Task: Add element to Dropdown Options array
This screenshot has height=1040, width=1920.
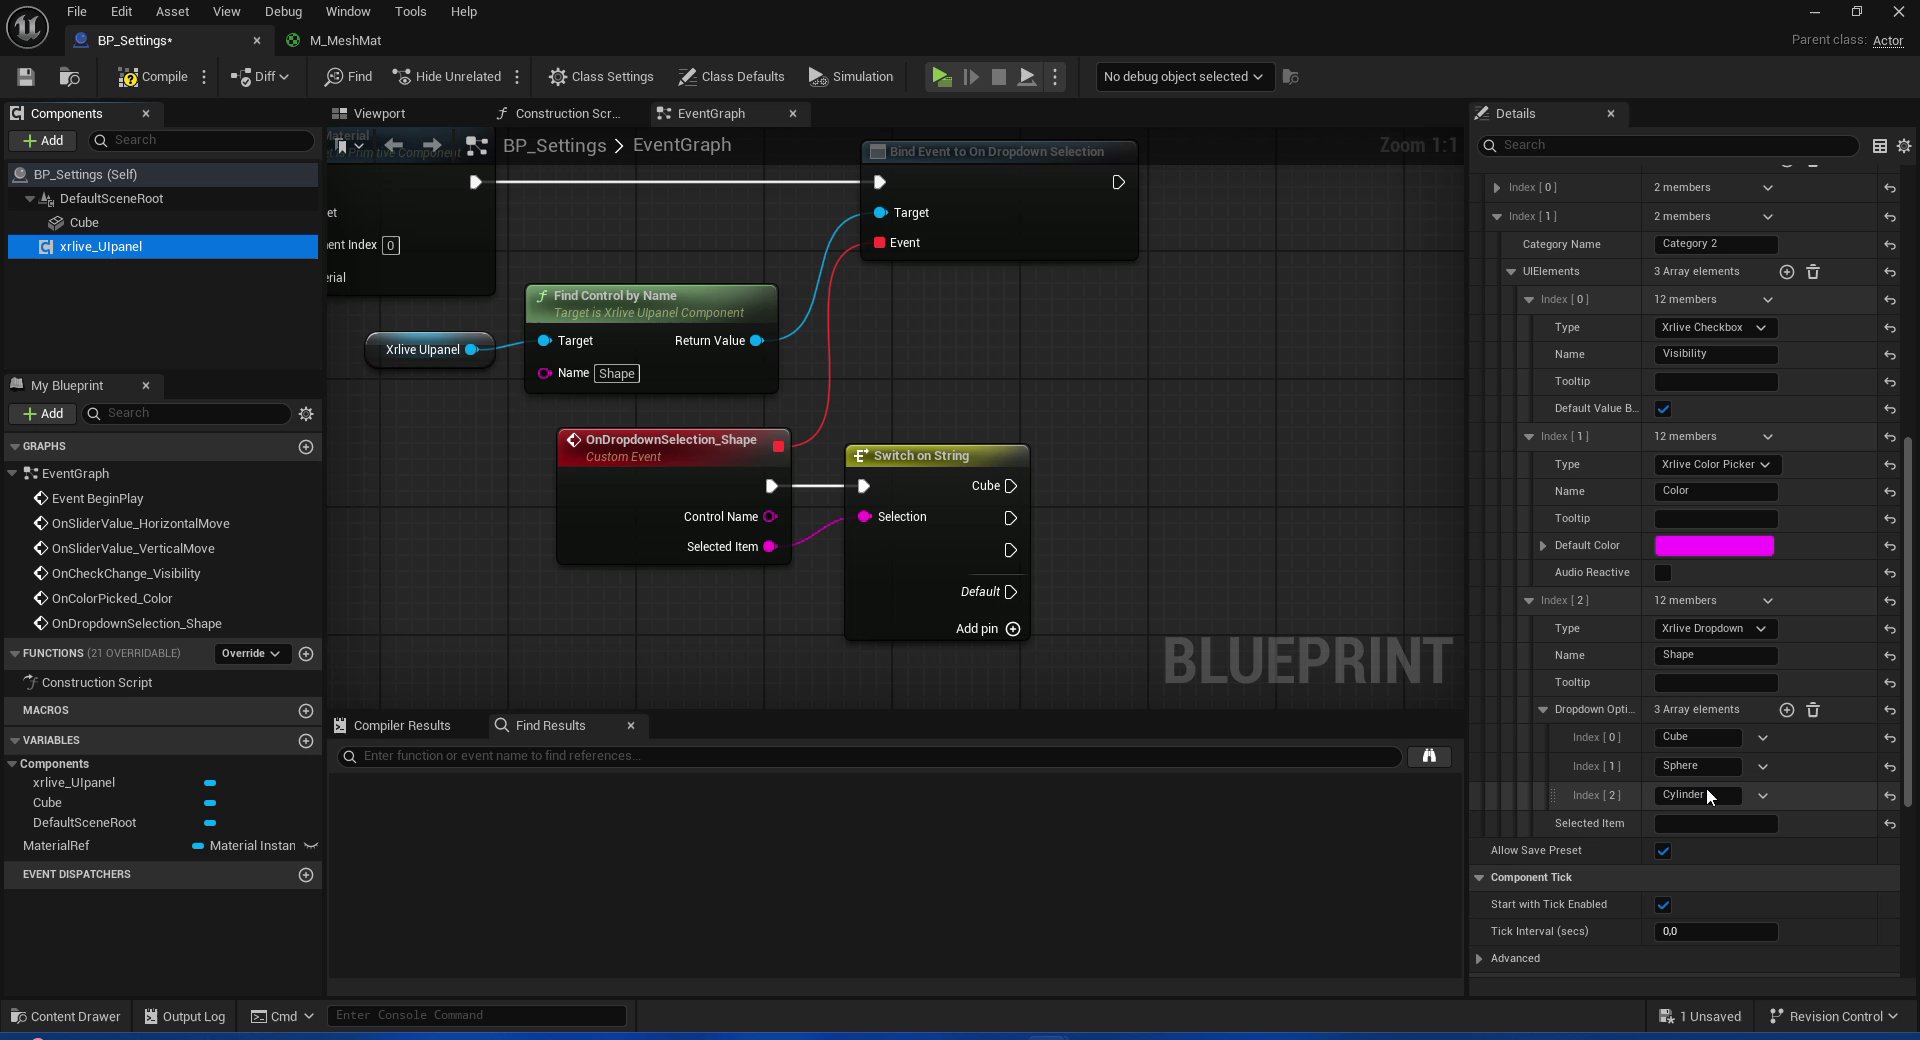Action: (1787, 710)
